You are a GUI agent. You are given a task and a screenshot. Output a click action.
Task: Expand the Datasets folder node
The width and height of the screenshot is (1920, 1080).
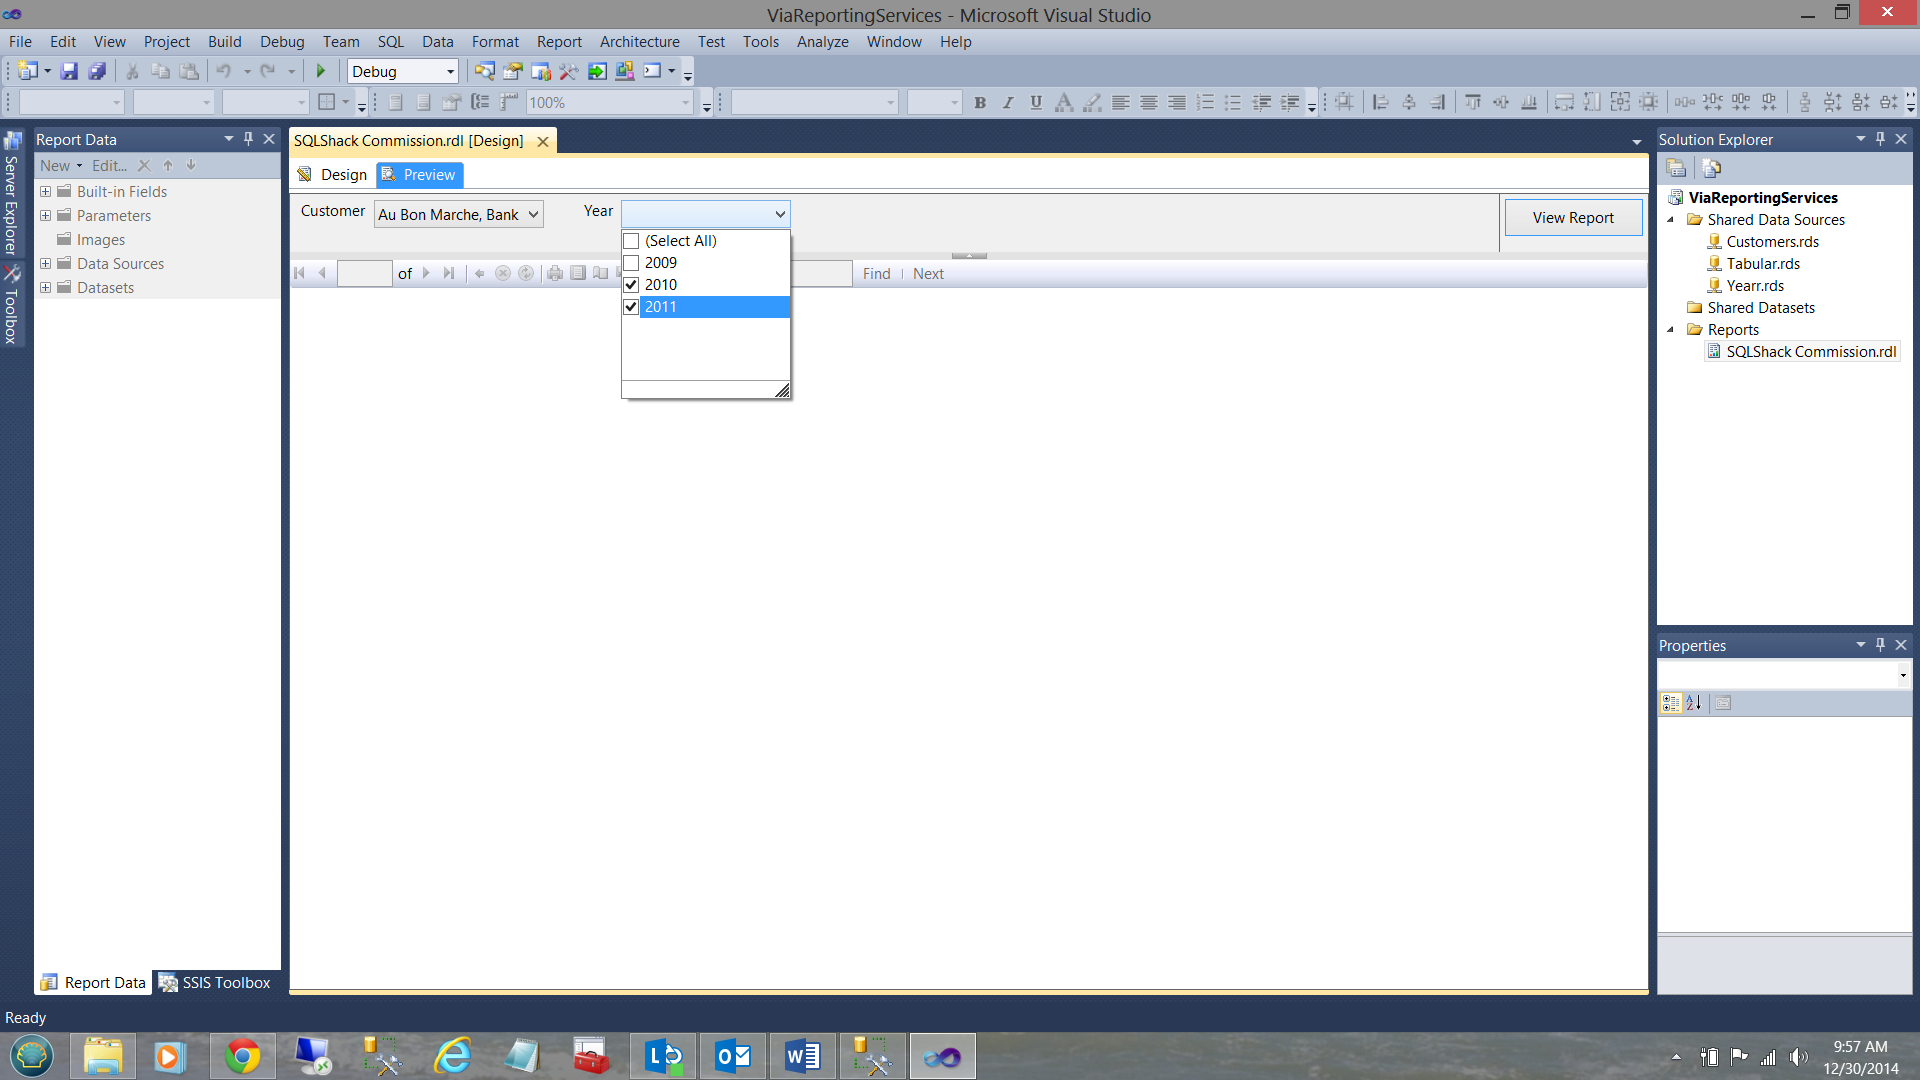[x=45, y=288]
